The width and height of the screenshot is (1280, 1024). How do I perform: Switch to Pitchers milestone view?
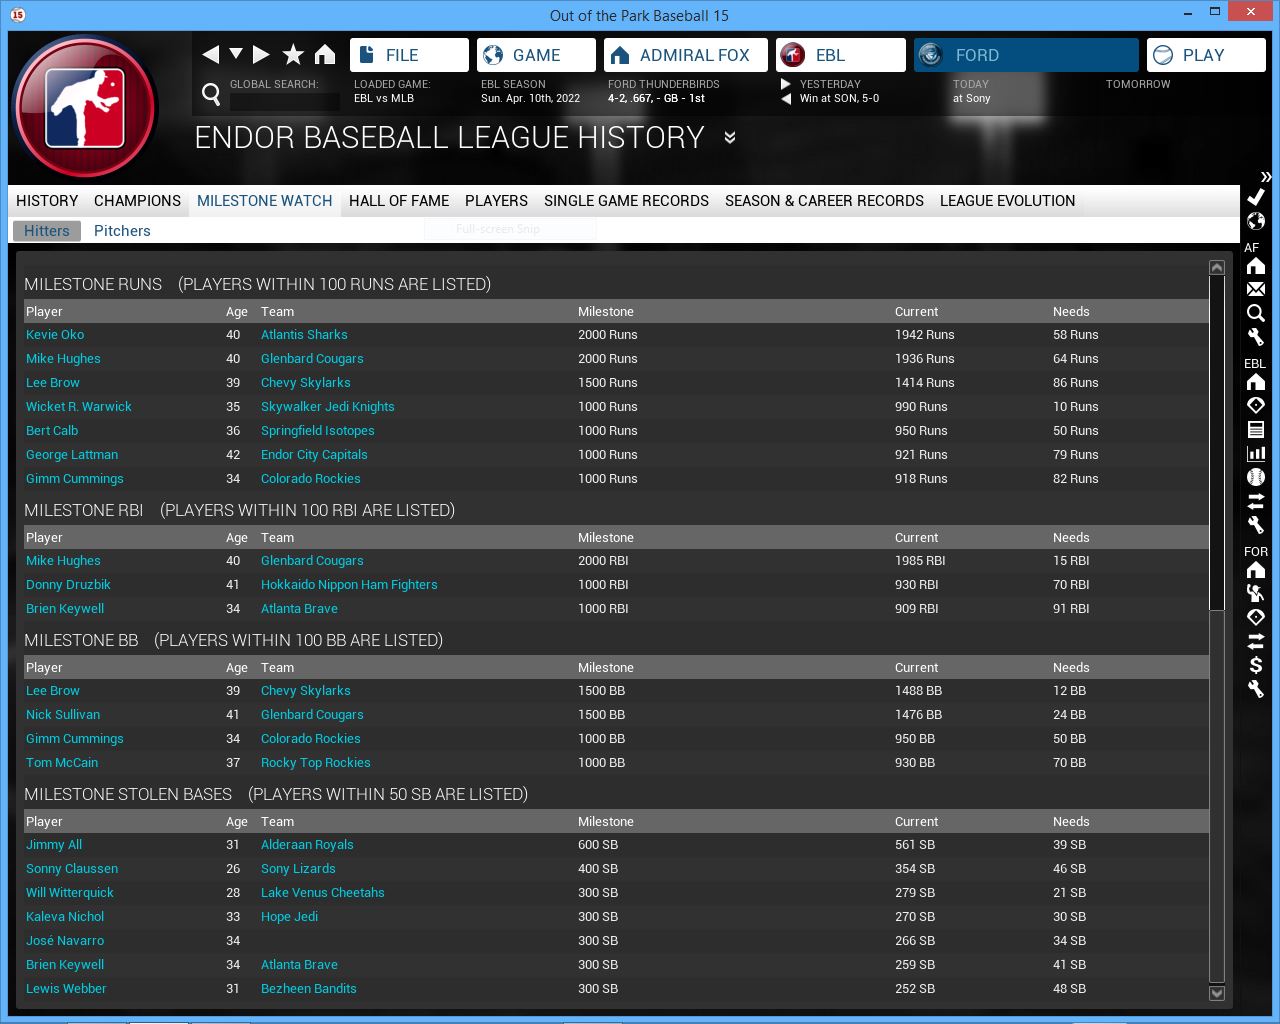pyautogui.click(x=122, y=231)
